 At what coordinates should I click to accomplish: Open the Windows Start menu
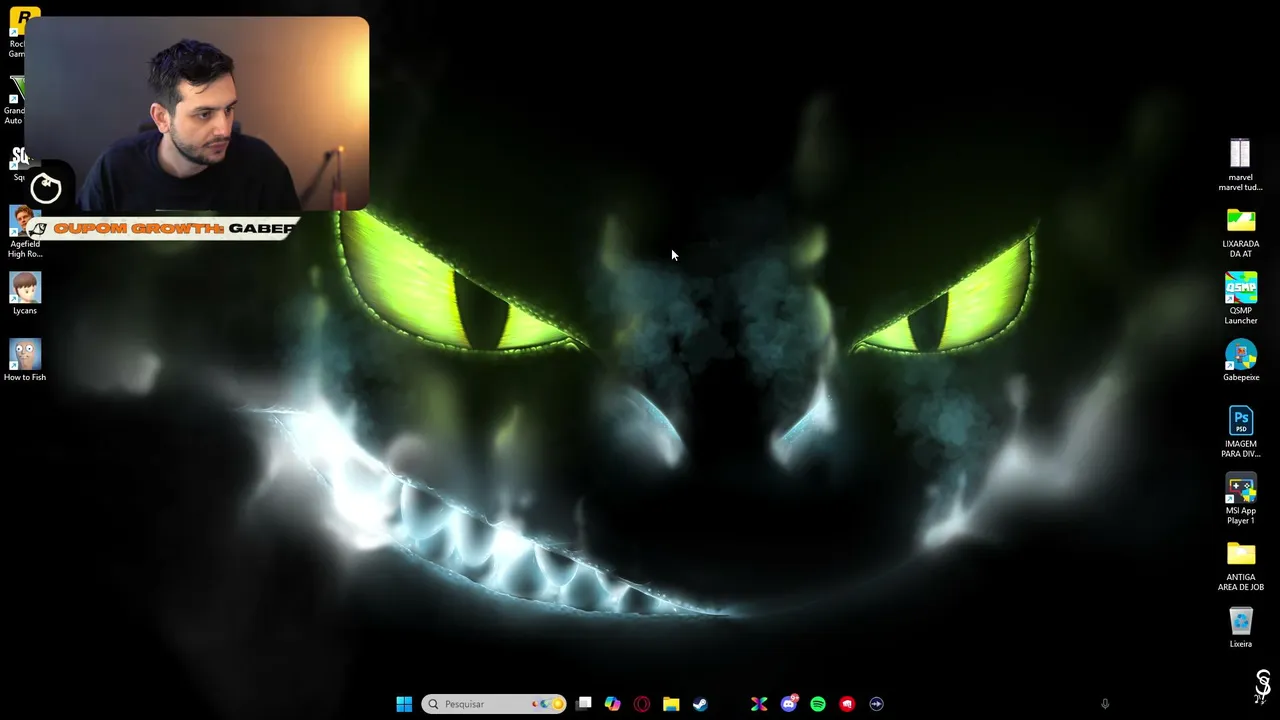(404, 704)
